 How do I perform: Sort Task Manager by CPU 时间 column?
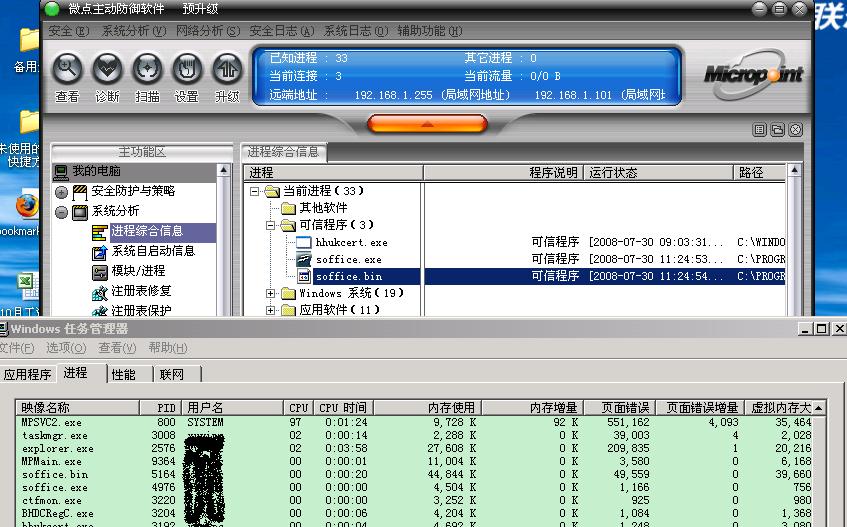(342, 408)
